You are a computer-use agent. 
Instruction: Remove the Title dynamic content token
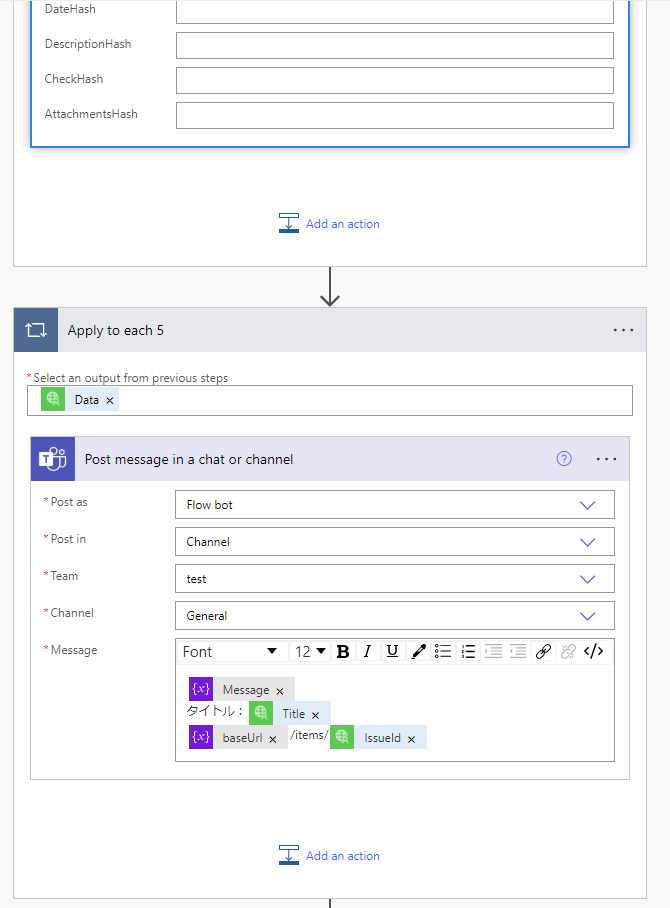[316, 715]
